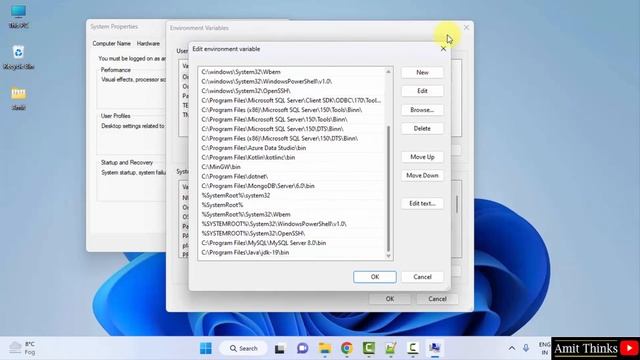The width and height of the screenshot is (640, 360).
Task: Confirm the Edit environment variable dialog with OK
Action: click(x=375, y=277)
